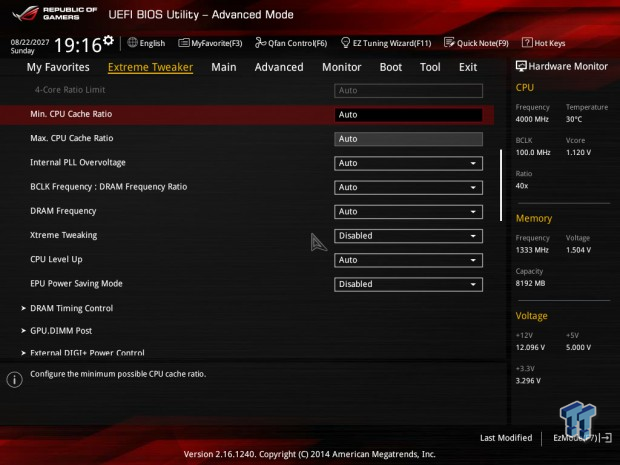The image size is (620, 465).
Task: Expand the GPU.DIMM Post submenu
Action: (x=61, y=331)
